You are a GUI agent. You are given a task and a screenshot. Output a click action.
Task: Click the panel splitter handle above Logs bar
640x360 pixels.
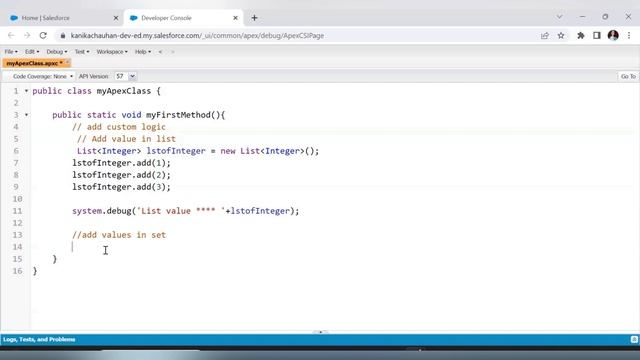(320, 332)
